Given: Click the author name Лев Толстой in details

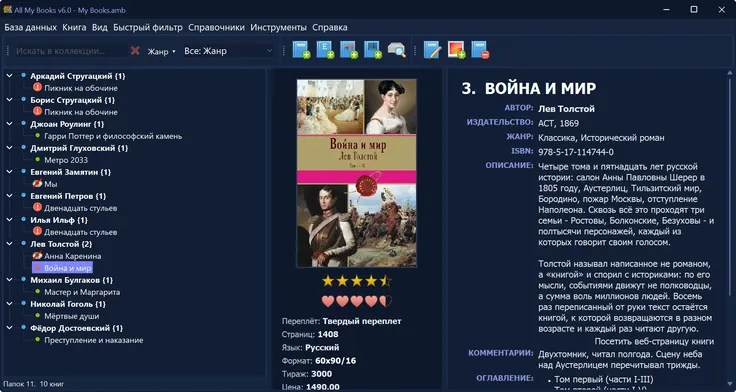Looking at the screenshot, I should click(x=566, y=108).
